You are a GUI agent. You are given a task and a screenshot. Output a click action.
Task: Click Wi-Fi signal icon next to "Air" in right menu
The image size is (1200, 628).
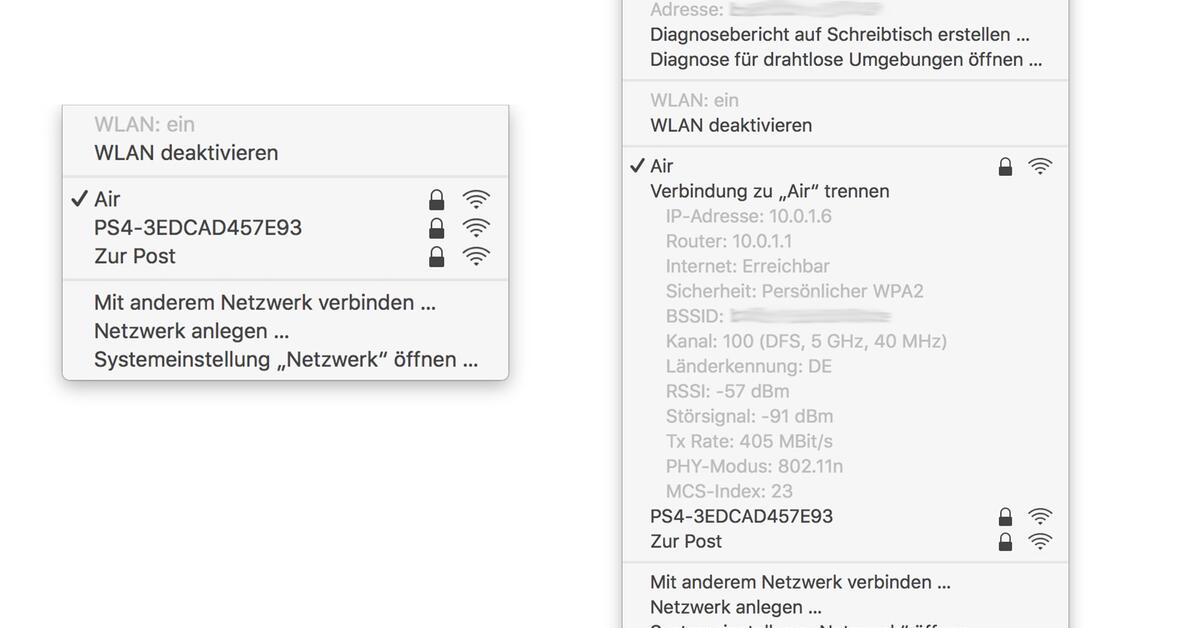[x=1040, y=165]
